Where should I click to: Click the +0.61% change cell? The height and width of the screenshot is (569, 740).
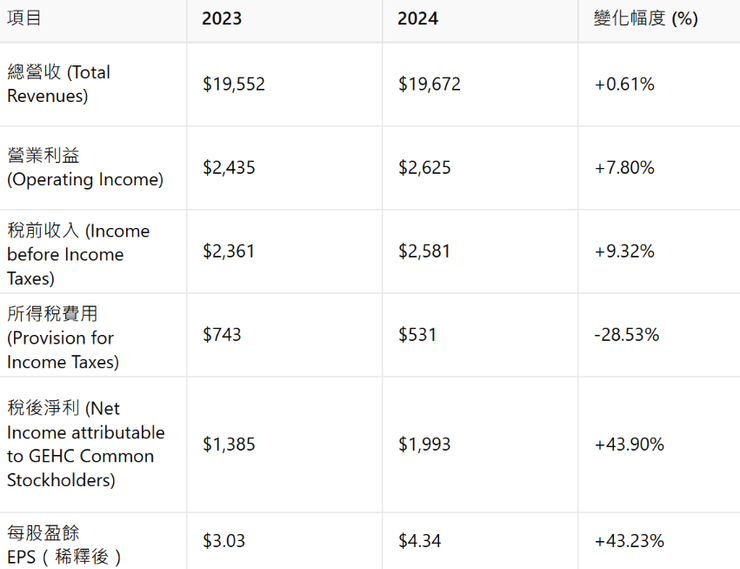[624, 84]
